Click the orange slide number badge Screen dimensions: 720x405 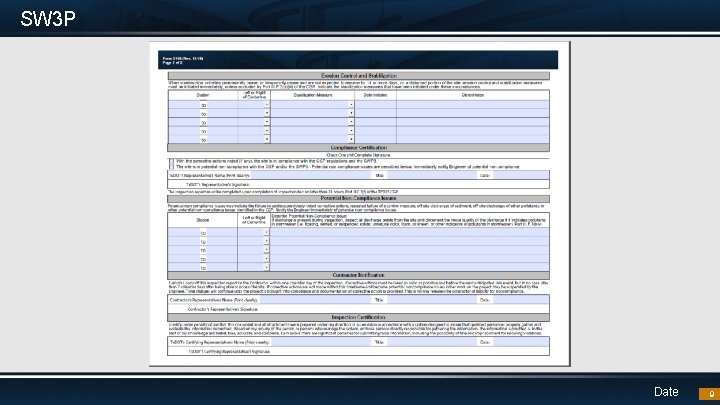[x=709, y=394]
